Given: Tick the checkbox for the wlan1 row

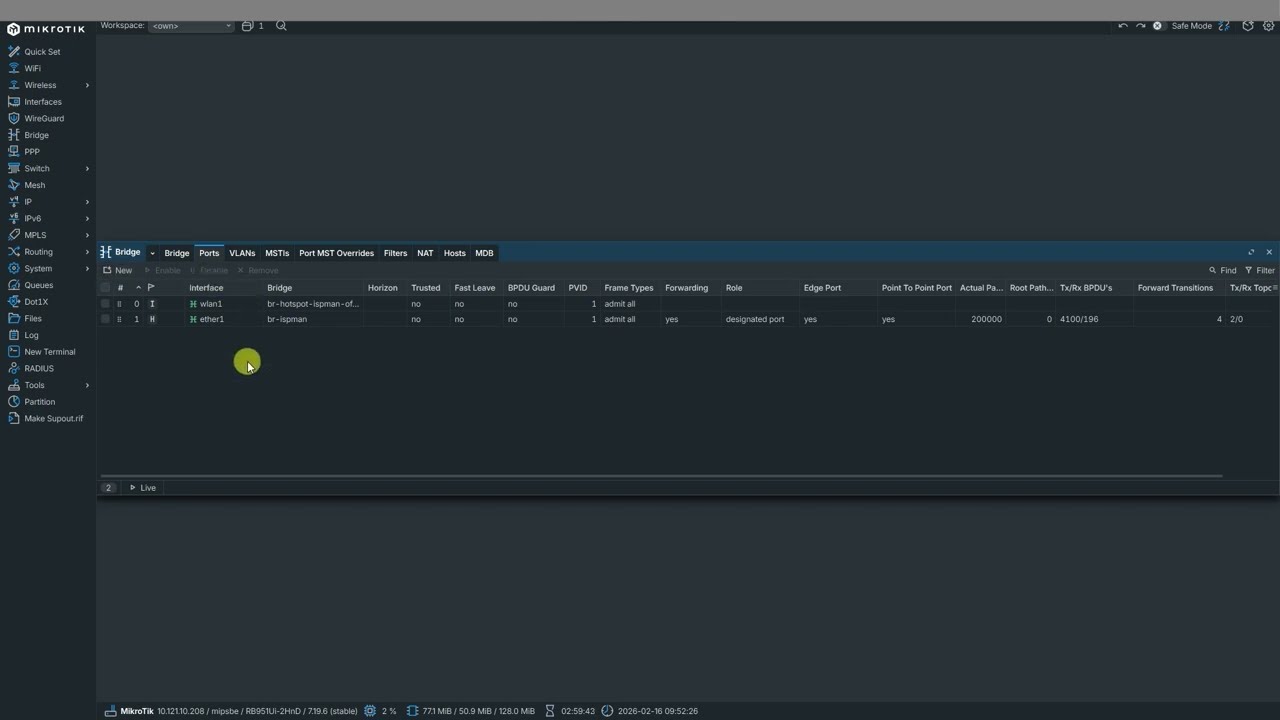Looking at the screenshot, I should click(x=105, y=304).
